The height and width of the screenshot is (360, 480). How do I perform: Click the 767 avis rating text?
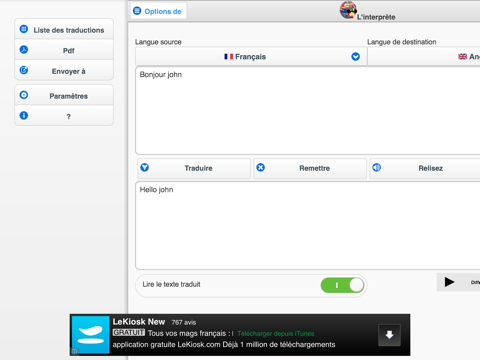[184, 322]
